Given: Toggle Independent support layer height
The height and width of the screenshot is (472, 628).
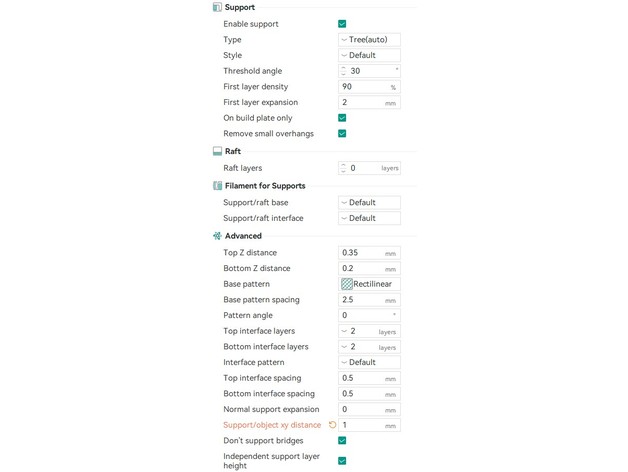Looking at the screenshot, I should (x=342, y=461).
